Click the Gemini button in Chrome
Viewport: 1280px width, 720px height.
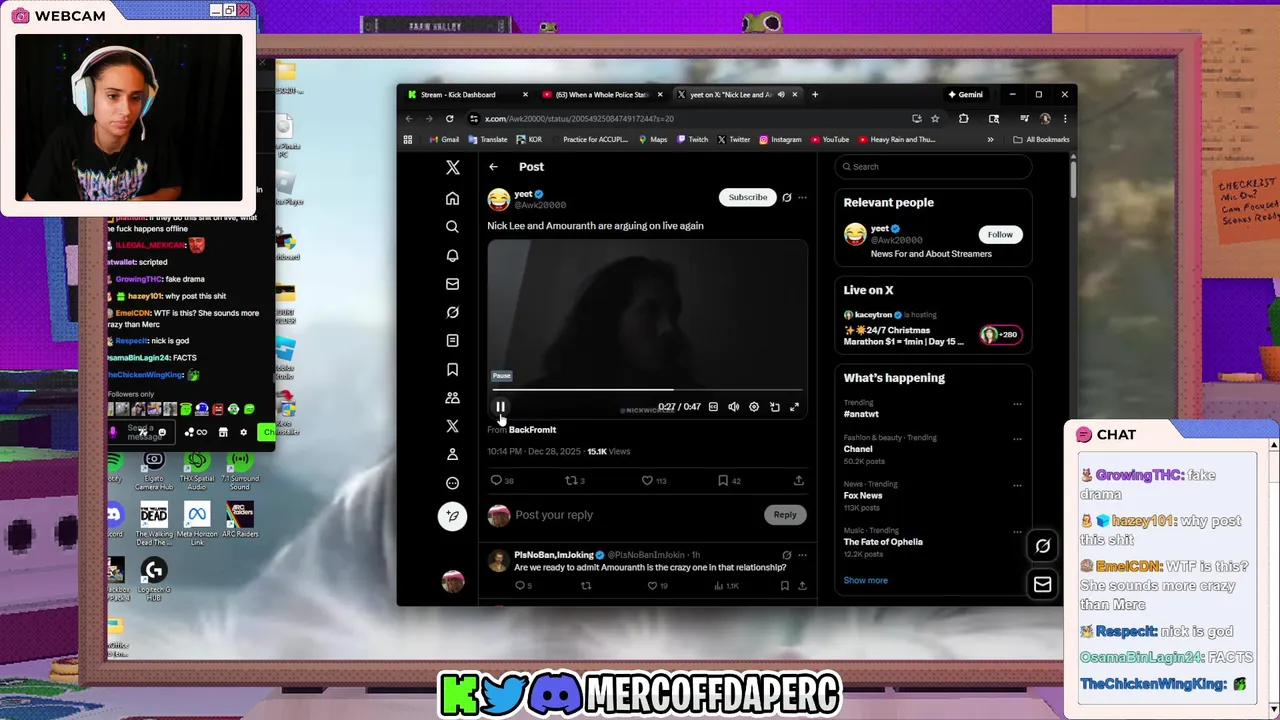click(x=965, y=95)
